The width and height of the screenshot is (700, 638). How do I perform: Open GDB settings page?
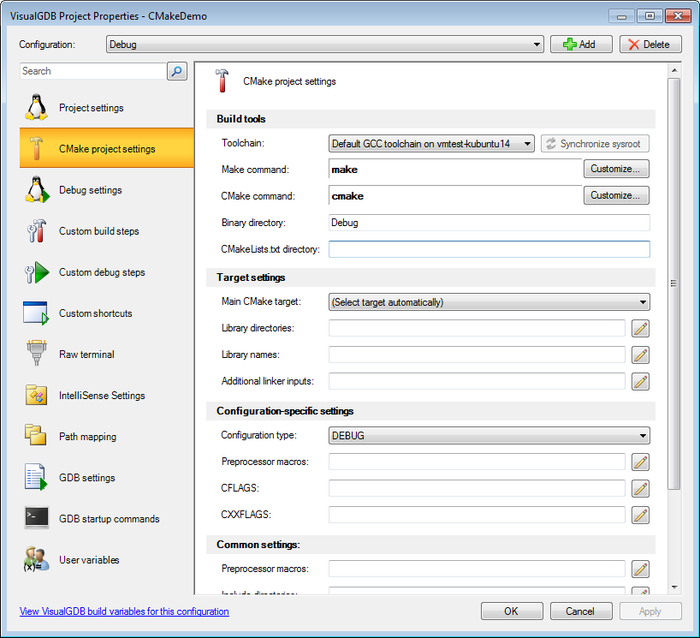[x=107, y=477]
